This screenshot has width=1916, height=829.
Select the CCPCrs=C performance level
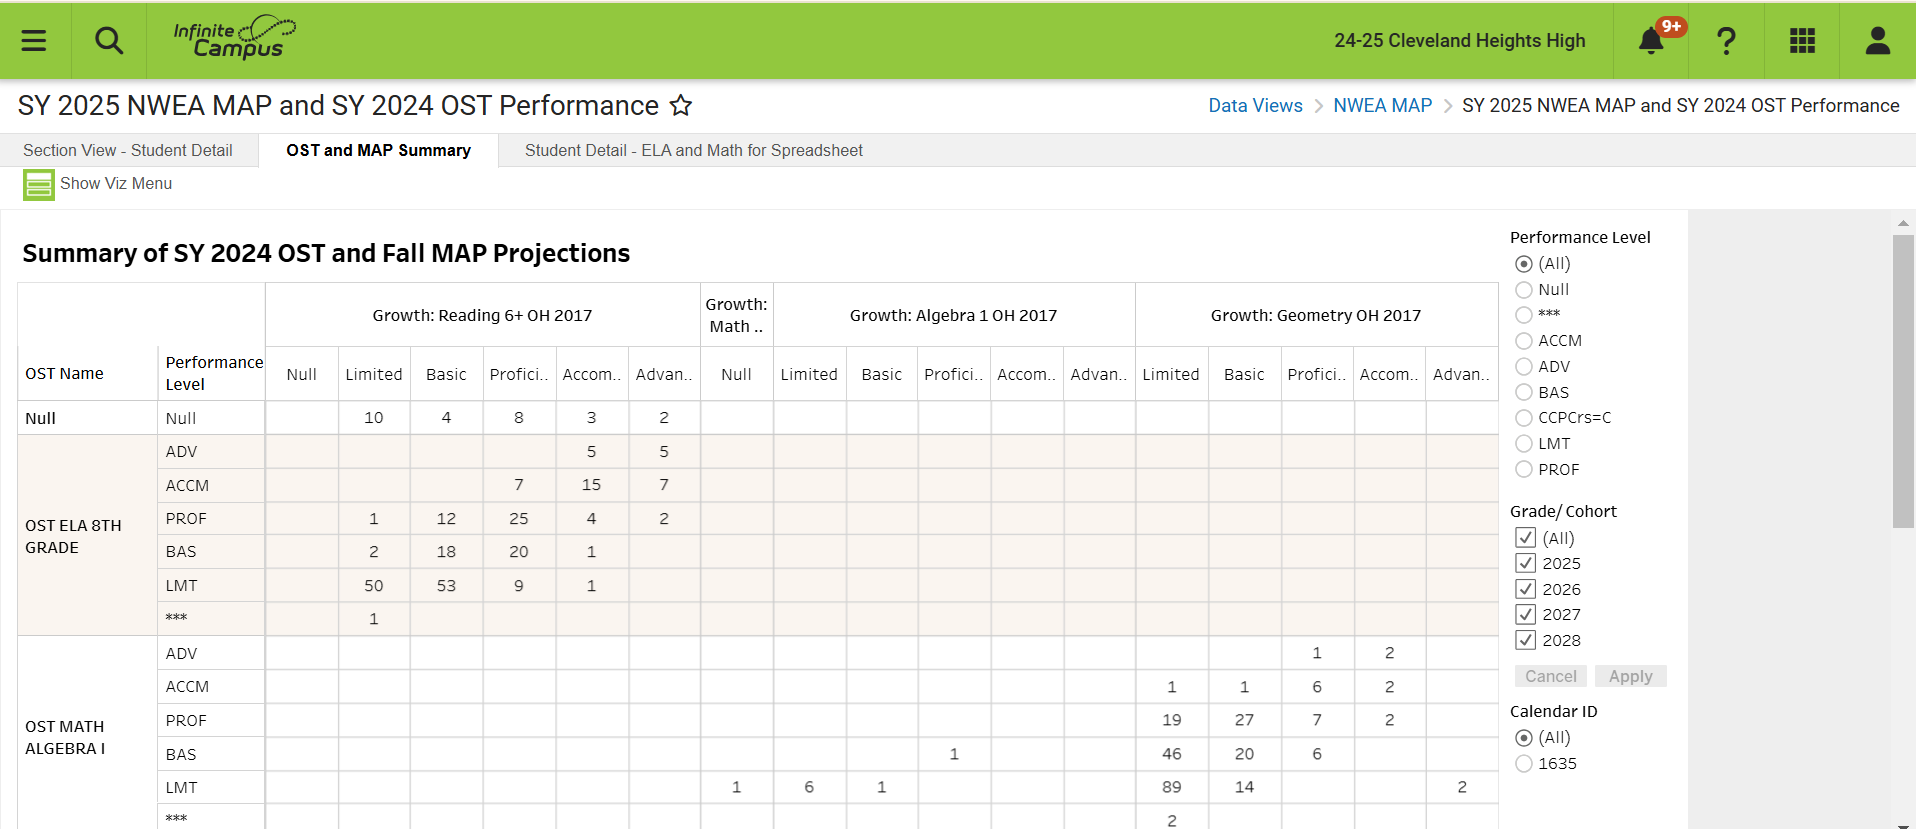1524,418
